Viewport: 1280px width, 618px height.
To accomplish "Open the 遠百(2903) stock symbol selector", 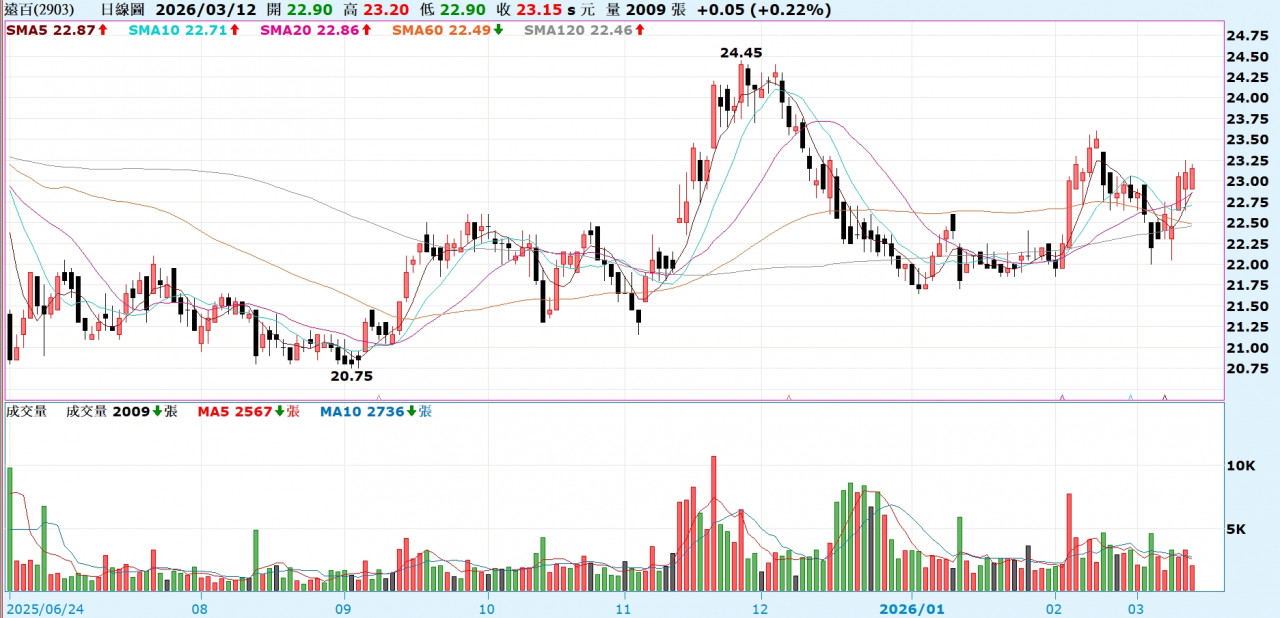I will coord(39,10).
